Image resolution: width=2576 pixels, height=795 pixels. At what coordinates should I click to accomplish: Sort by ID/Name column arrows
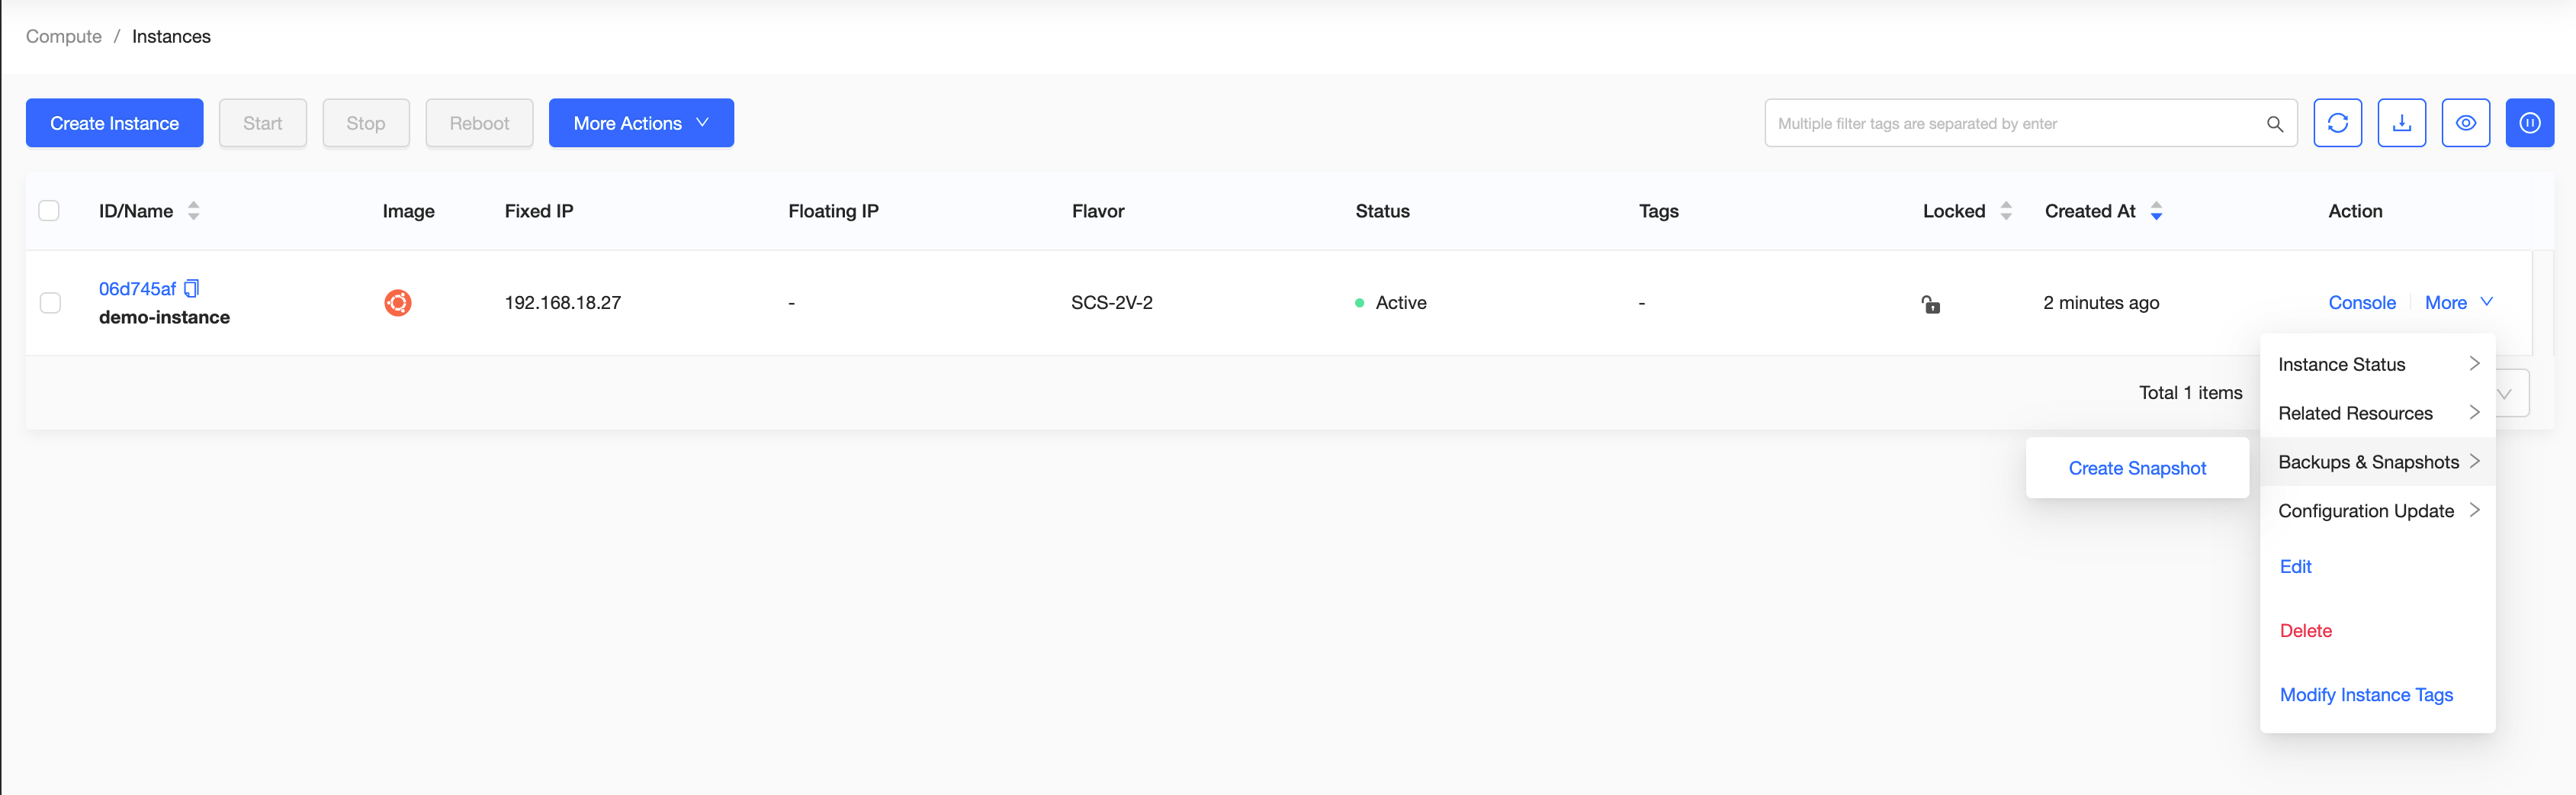194,211
